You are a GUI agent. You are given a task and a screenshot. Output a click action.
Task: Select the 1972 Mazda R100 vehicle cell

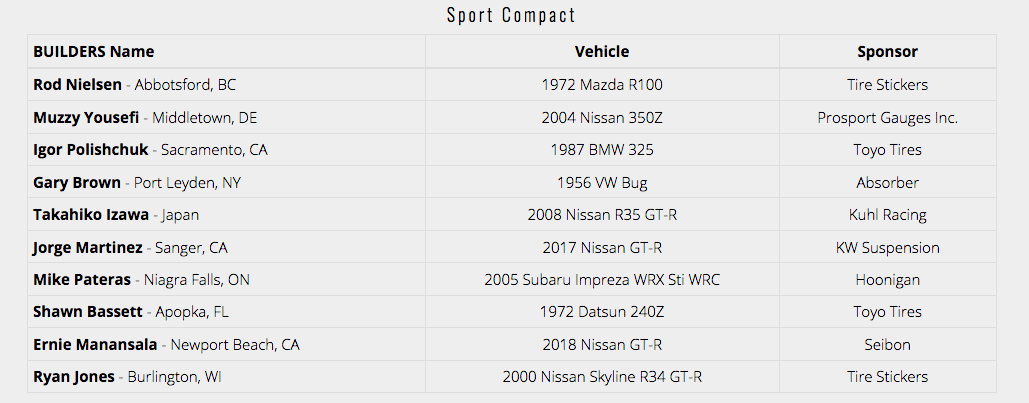(602, 85)
